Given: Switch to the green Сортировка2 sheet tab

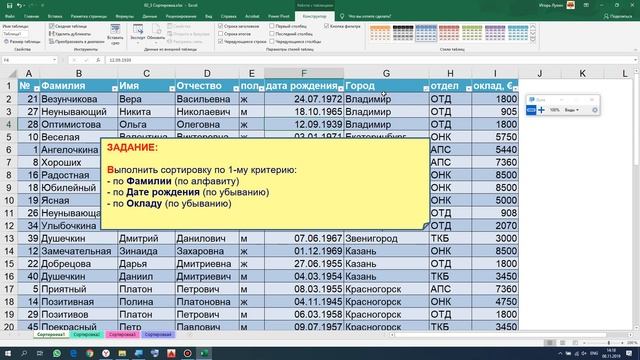Looking at the screenshot, I should pyautogui.click(x=87, y=335).
